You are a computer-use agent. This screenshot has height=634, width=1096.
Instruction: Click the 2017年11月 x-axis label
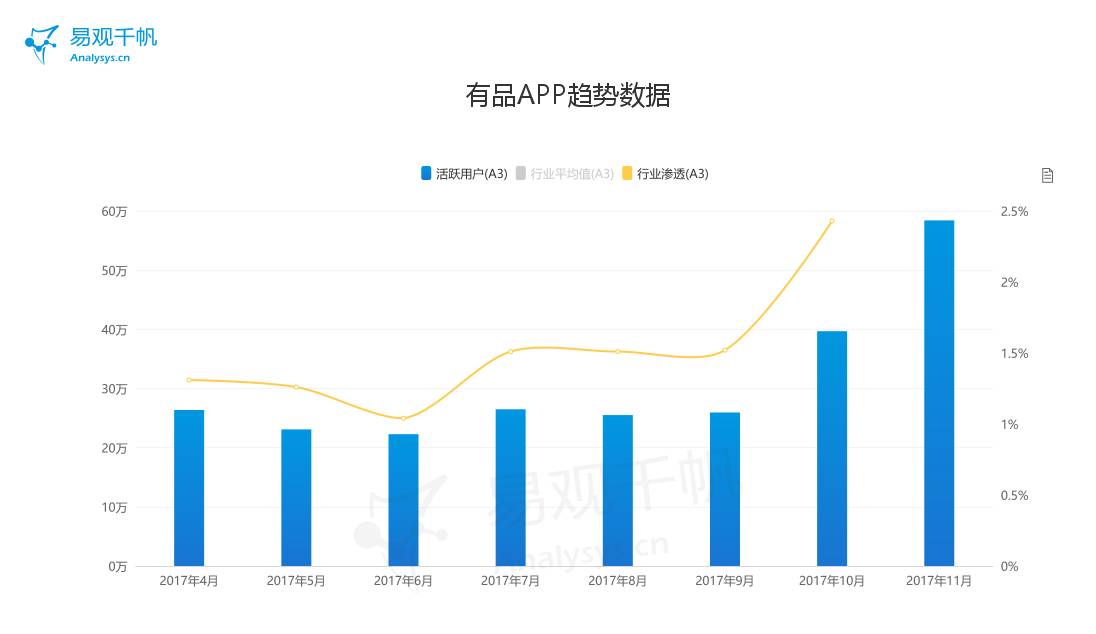coord(939,581)
